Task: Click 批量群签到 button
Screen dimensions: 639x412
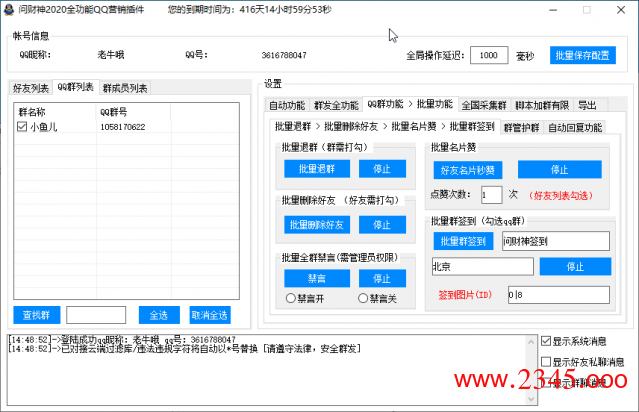Action: tap(463, 241)
